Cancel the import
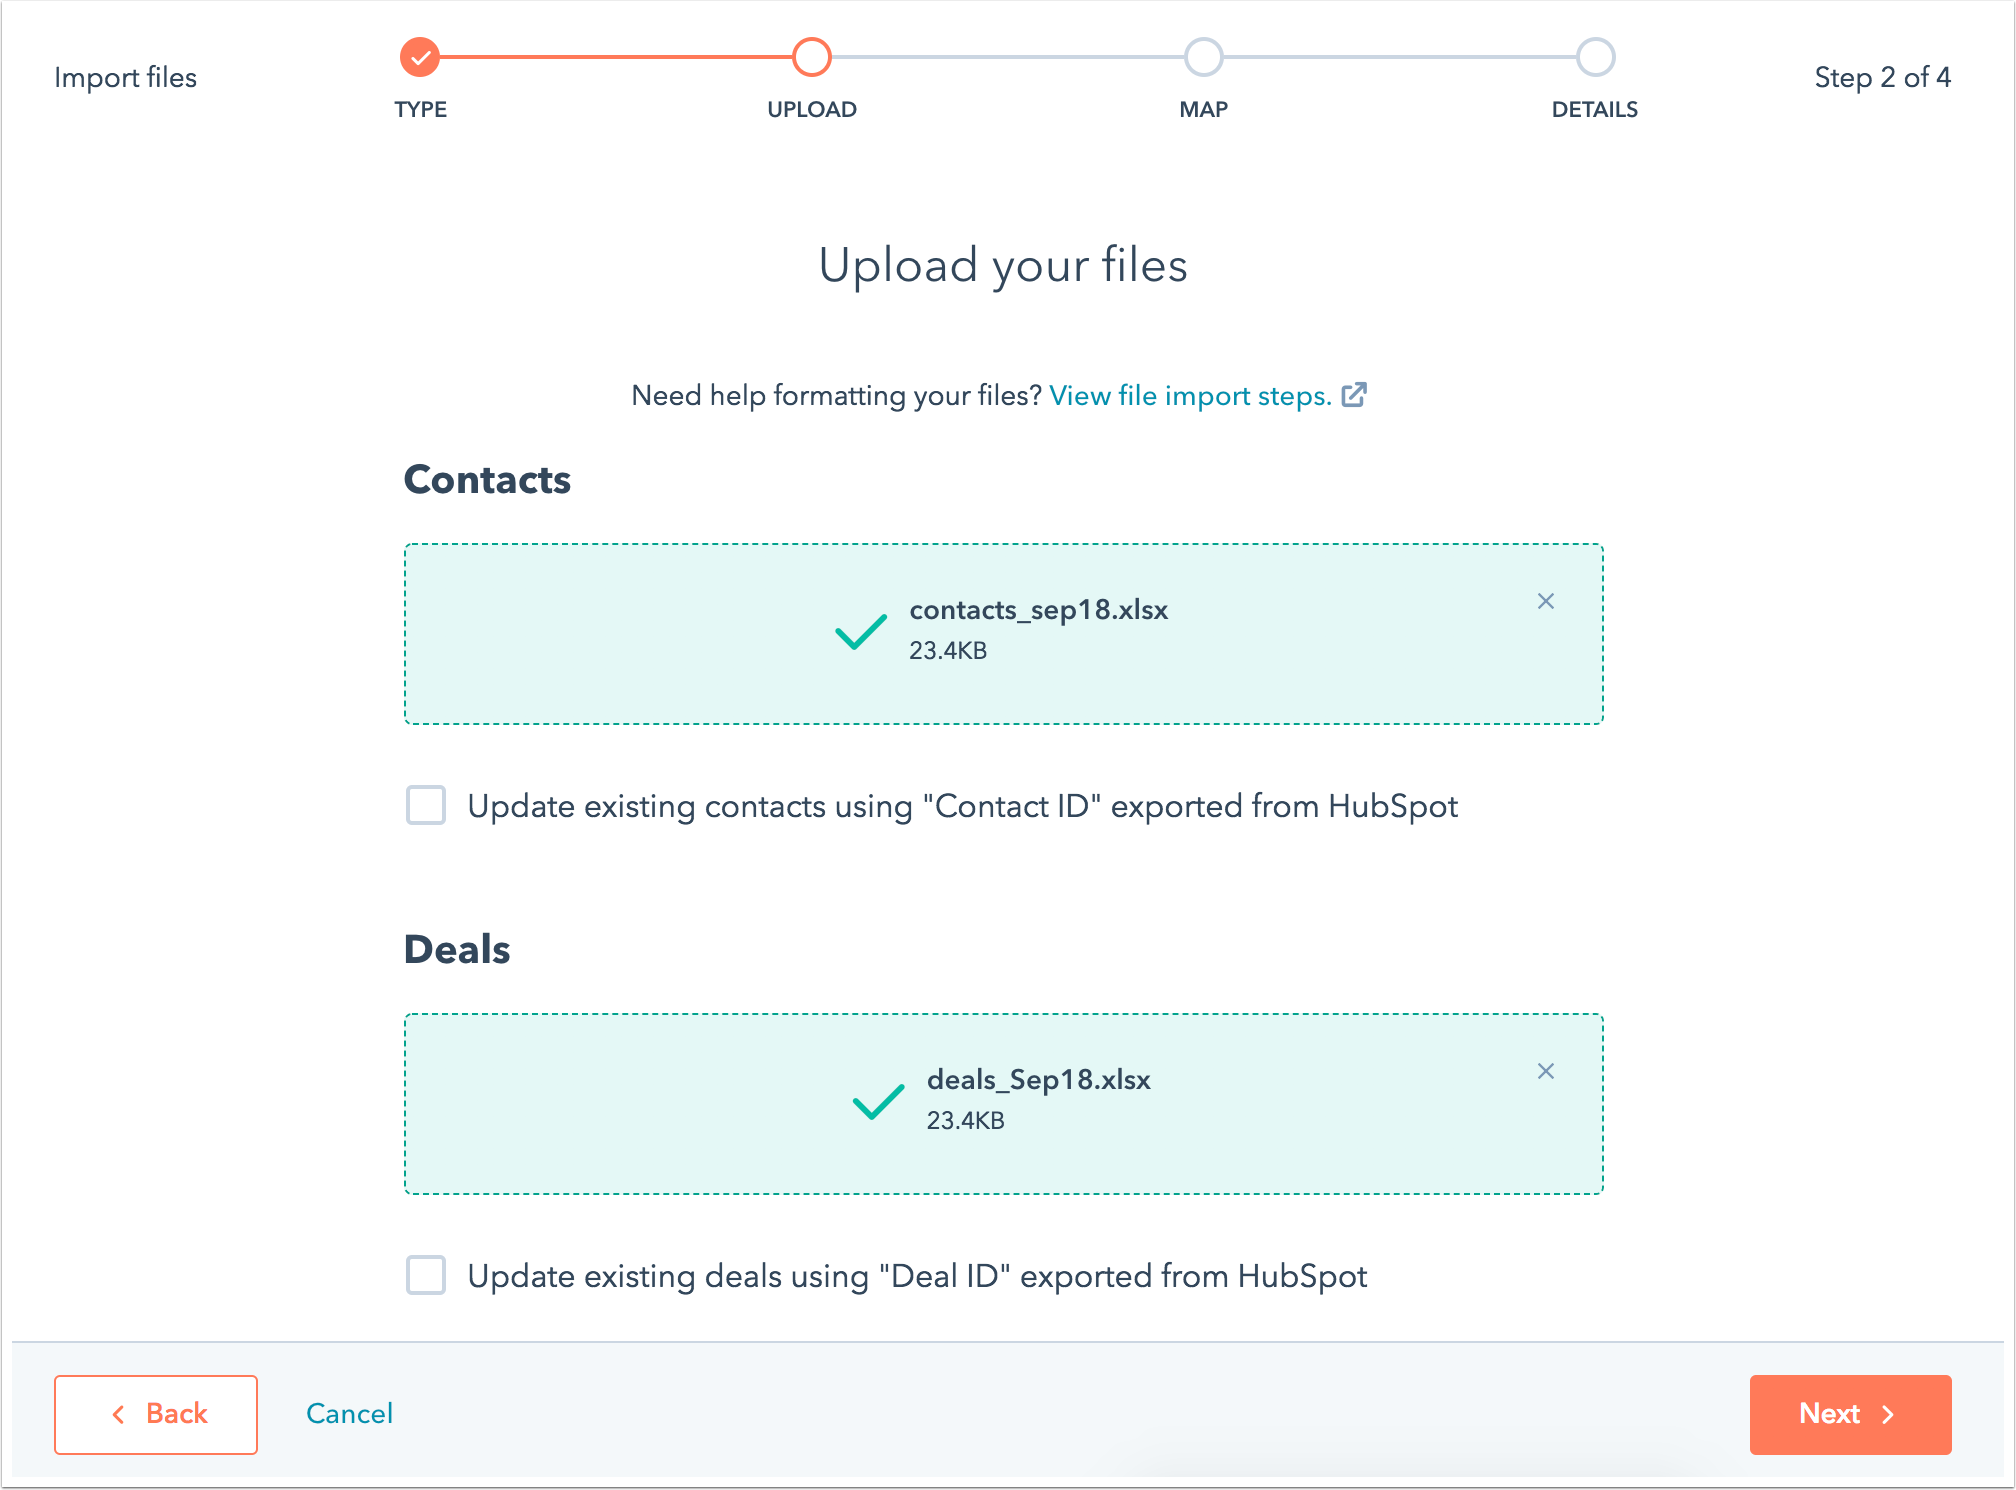Screen dimensions: 2016x1490 349,1413
